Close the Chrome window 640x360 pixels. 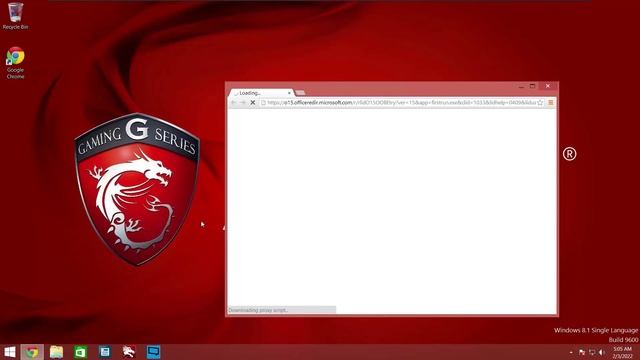click(548, 86)
